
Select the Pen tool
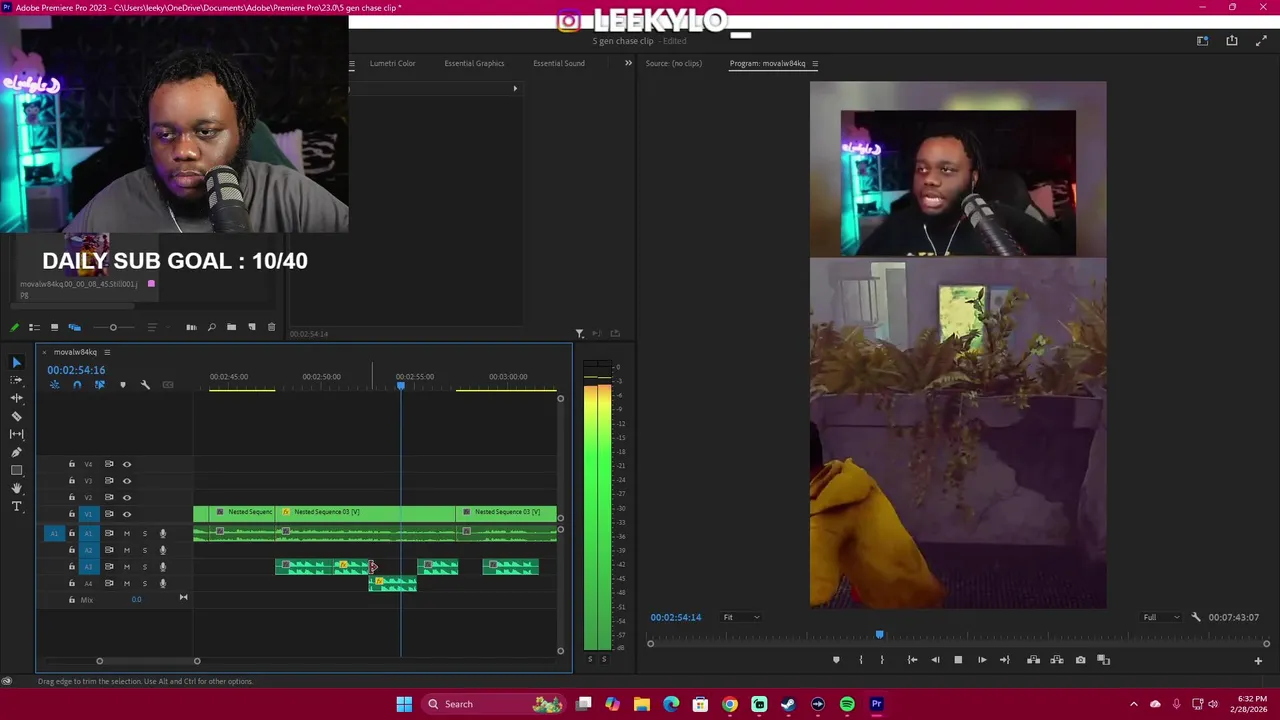tap(16, 452)
